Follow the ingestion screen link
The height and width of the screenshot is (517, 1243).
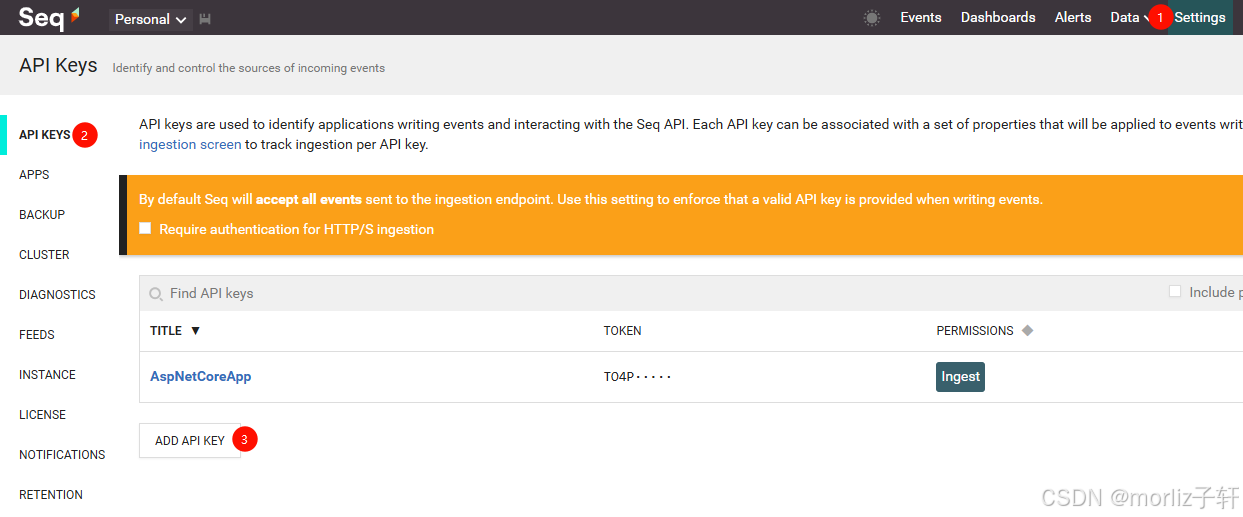click(x=190, y=145)
